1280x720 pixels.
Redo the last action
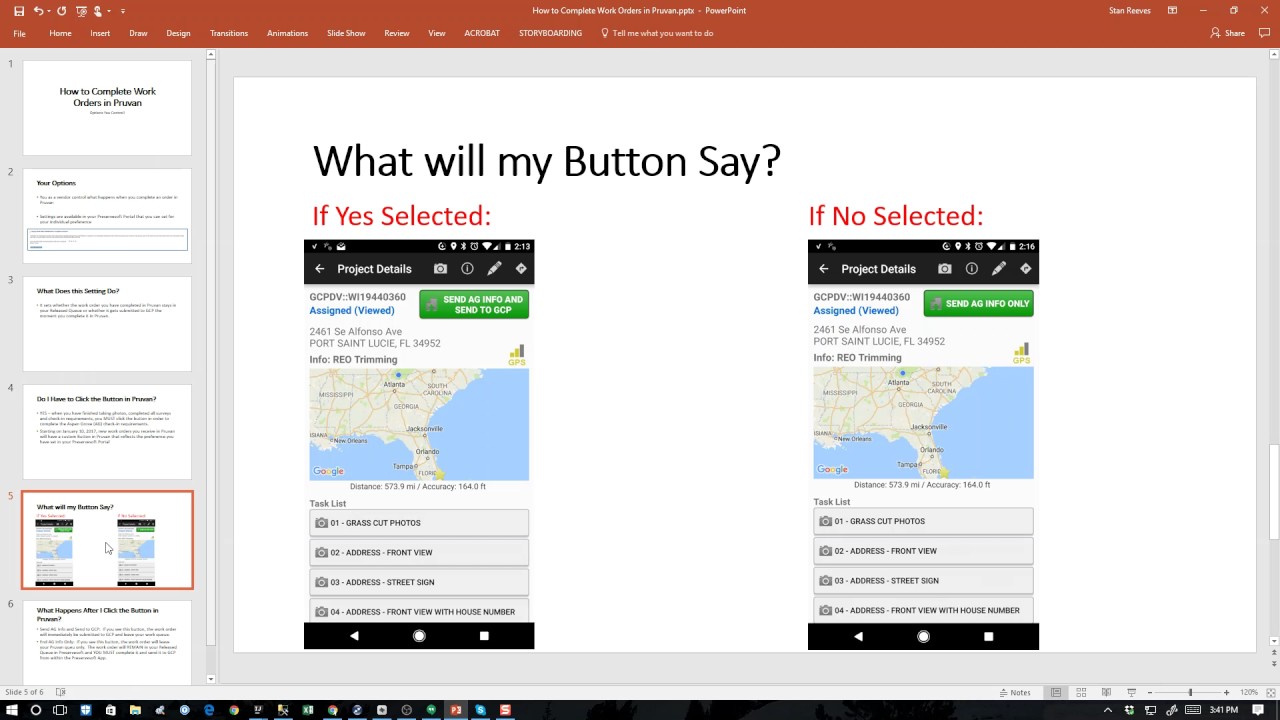[x=62, y=11]
